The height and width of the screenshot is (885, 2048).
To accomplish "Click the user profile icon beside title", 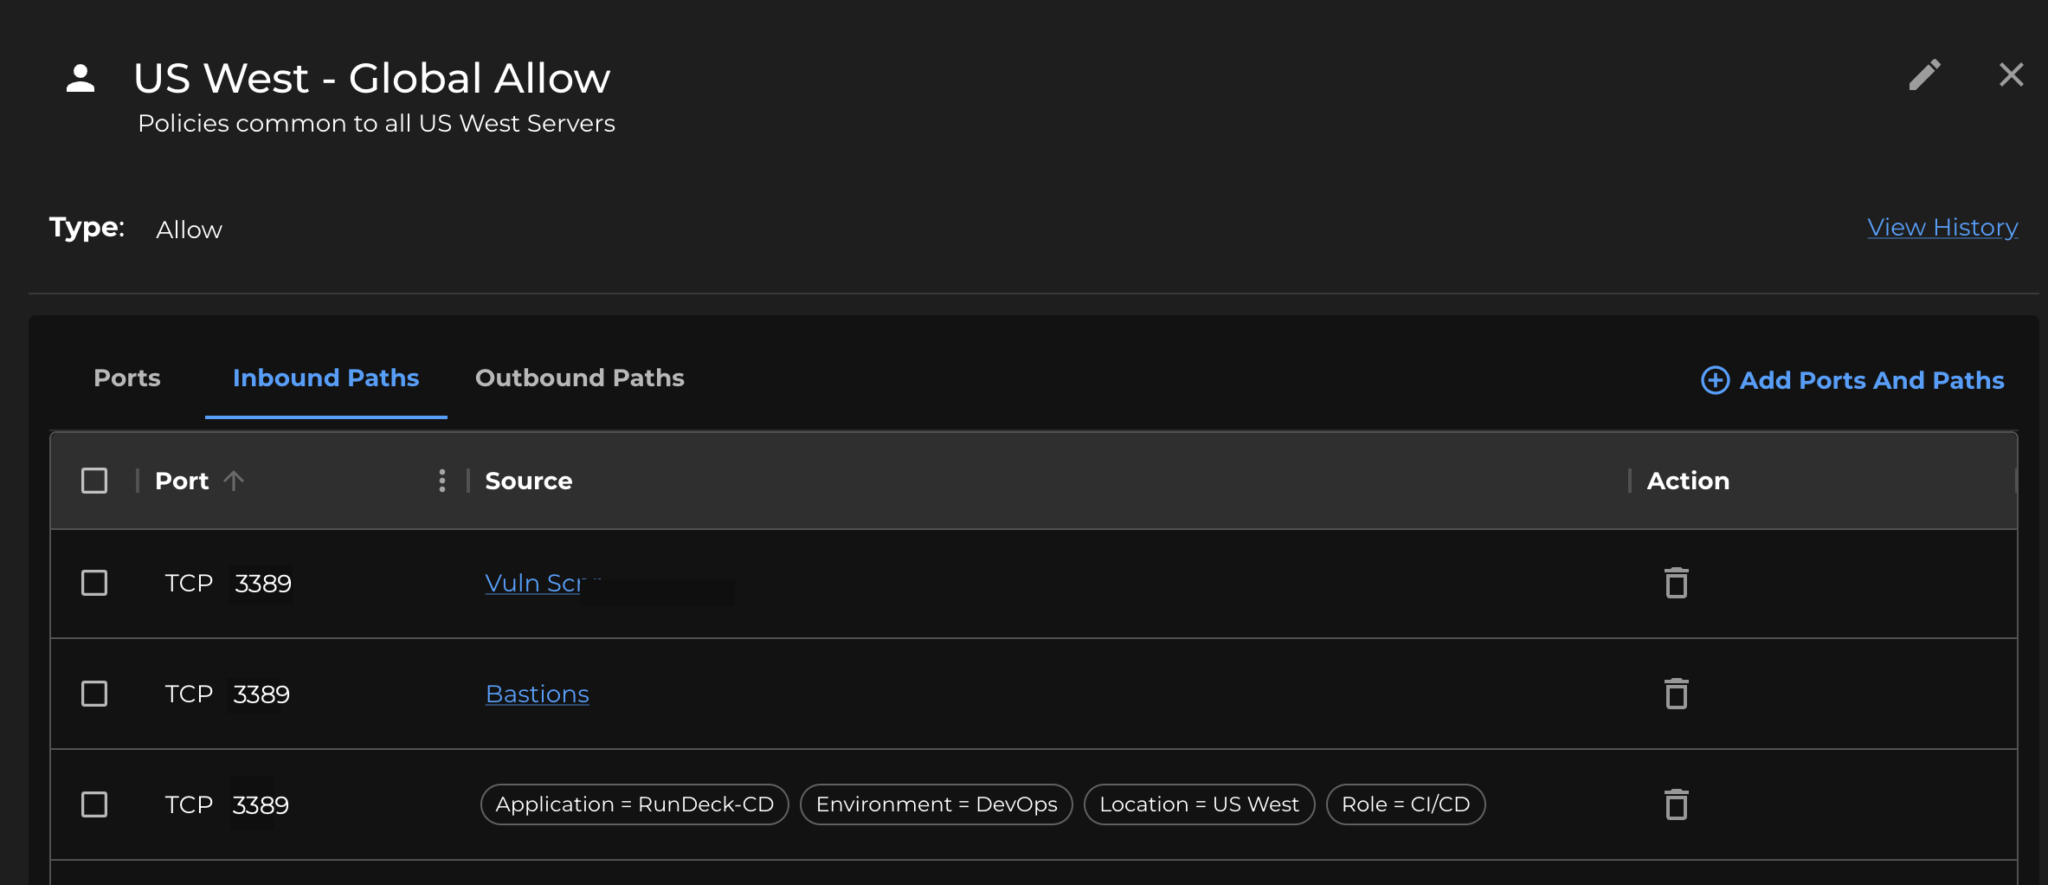I will pyautogui.click(x=80, y=78).
